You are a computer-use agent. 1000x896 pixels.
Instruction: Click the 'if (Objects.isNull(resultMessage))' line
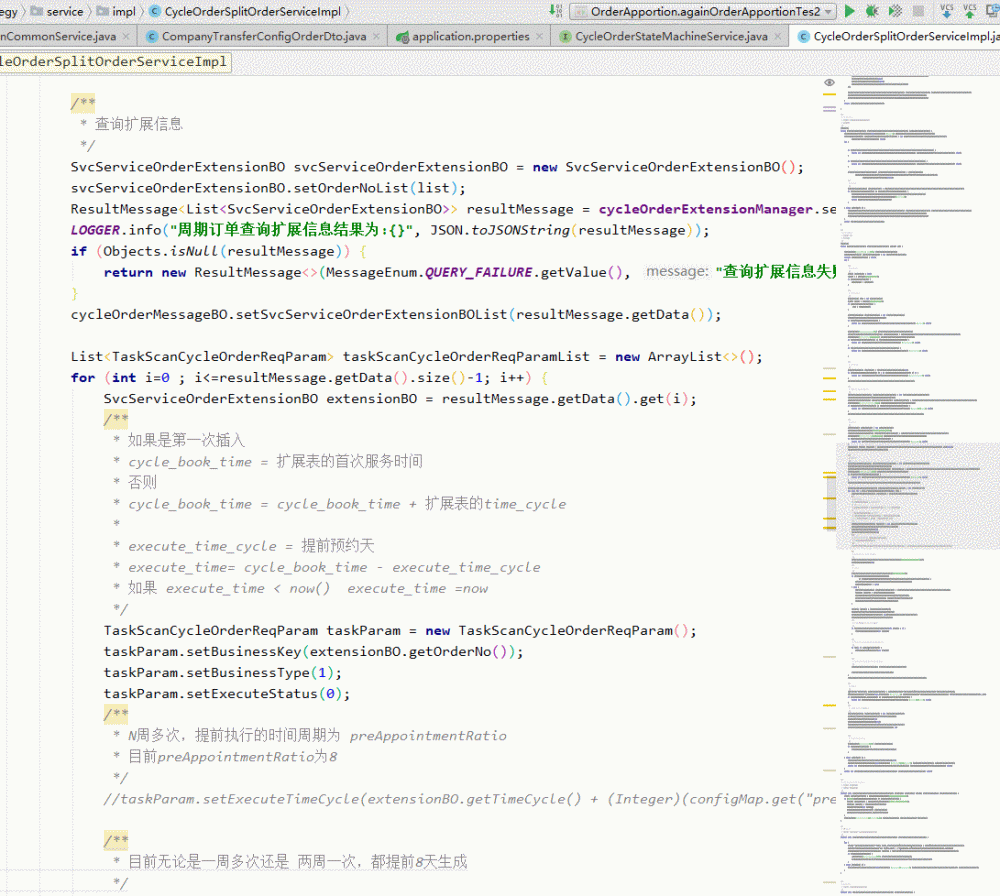219,251
